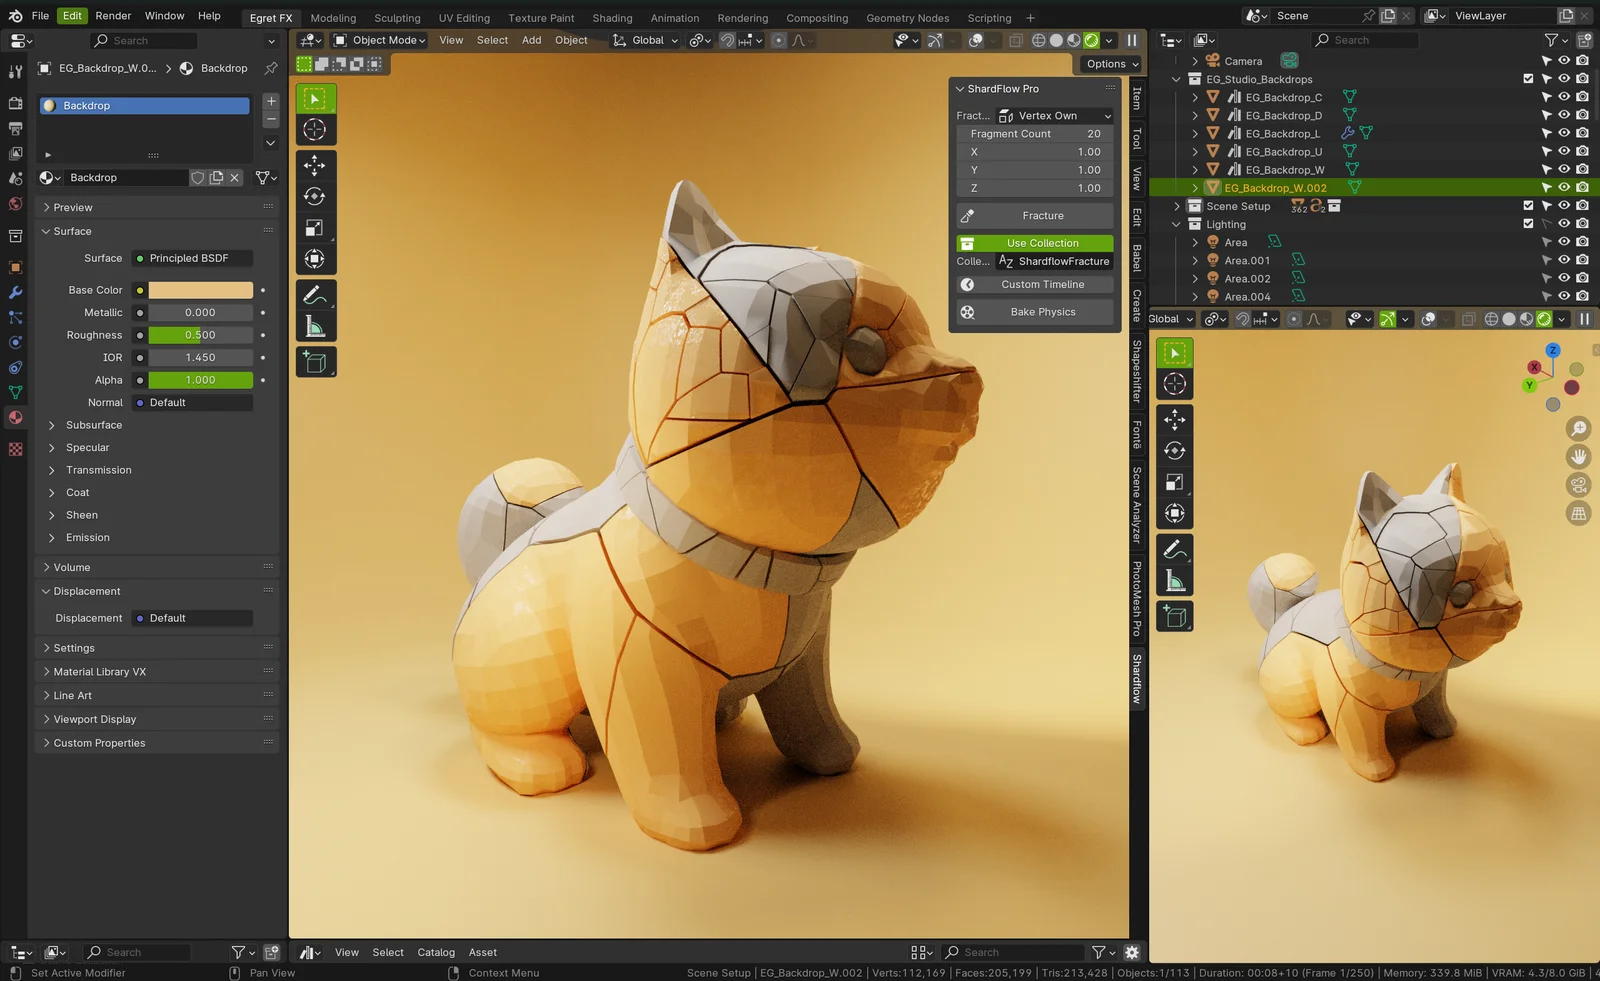Image resolution: width=1600 pixels, height=981 pixels.
Task: Select the Add Cube tool
Action: pos(315,362)
